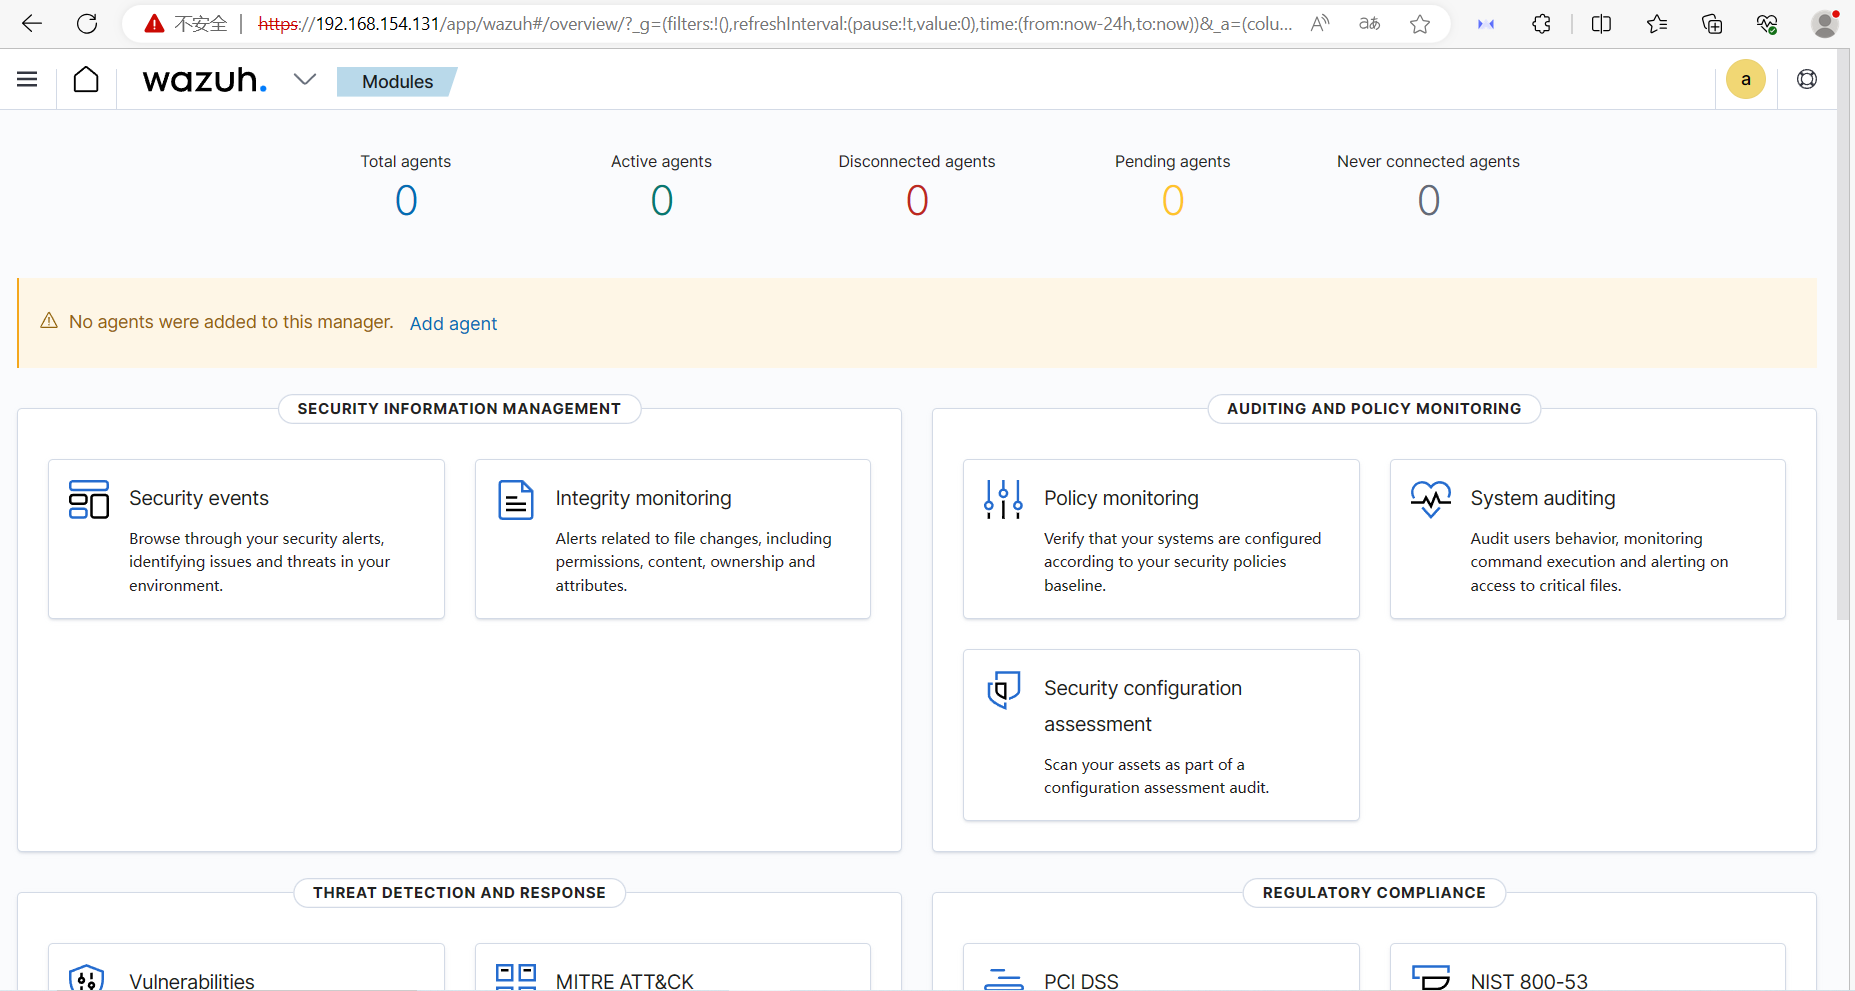Open the PCI DSS module

click(1161, 967)
